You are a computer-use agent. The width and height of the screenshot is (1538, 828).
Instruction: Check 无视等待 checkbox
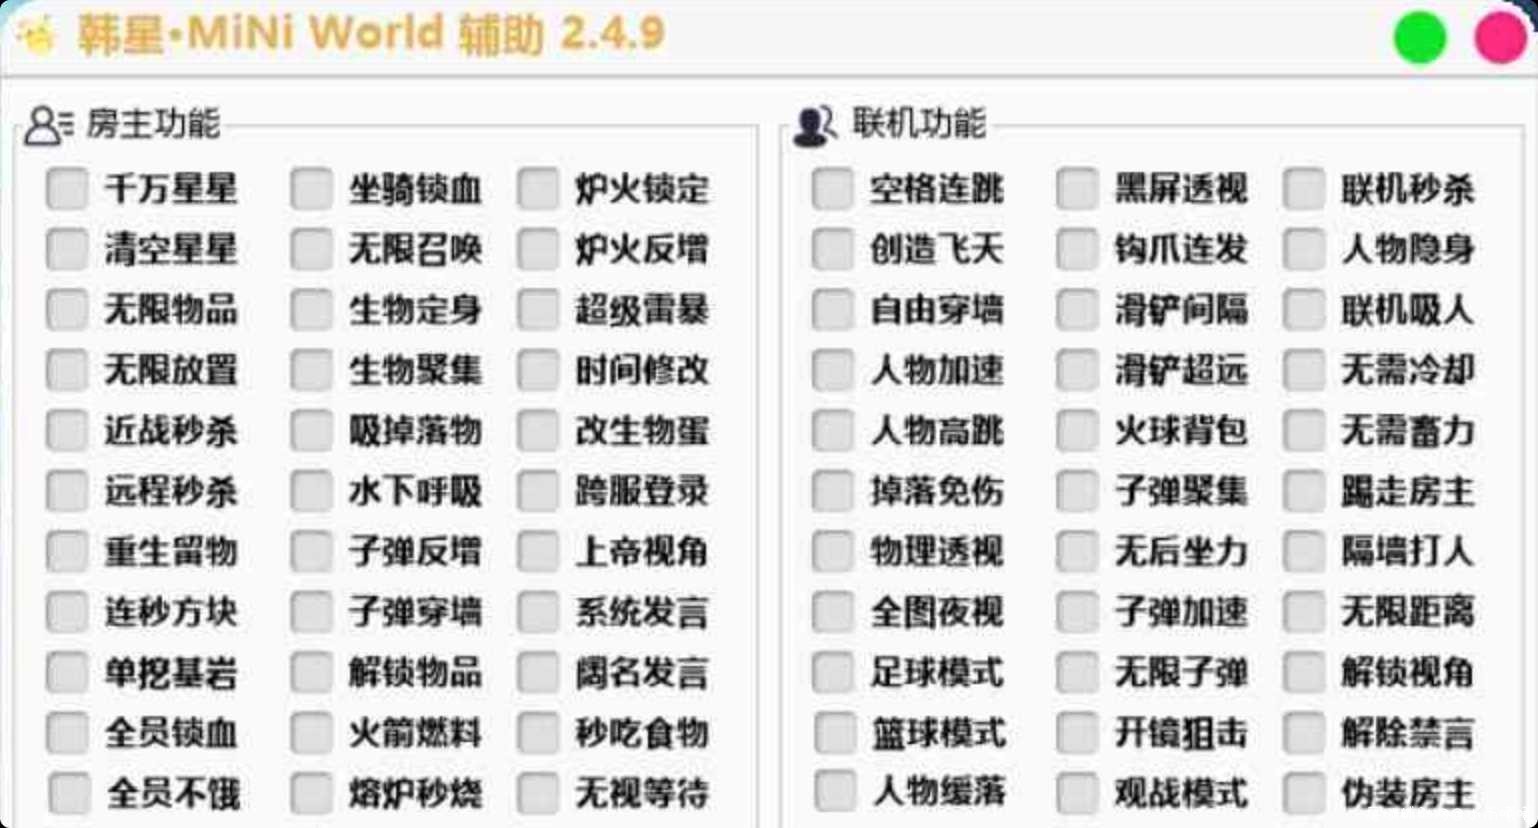(539, 794)
